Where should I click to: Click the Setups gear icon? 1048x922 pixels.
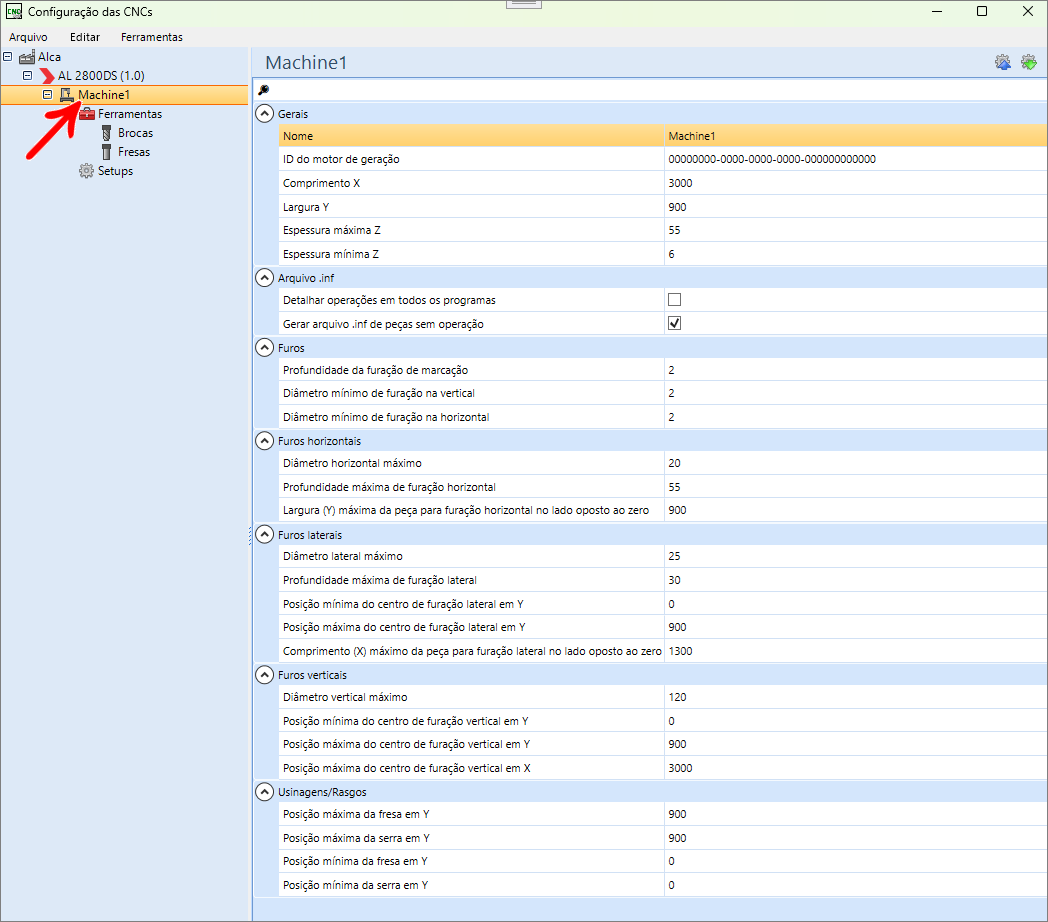point(86,171)
